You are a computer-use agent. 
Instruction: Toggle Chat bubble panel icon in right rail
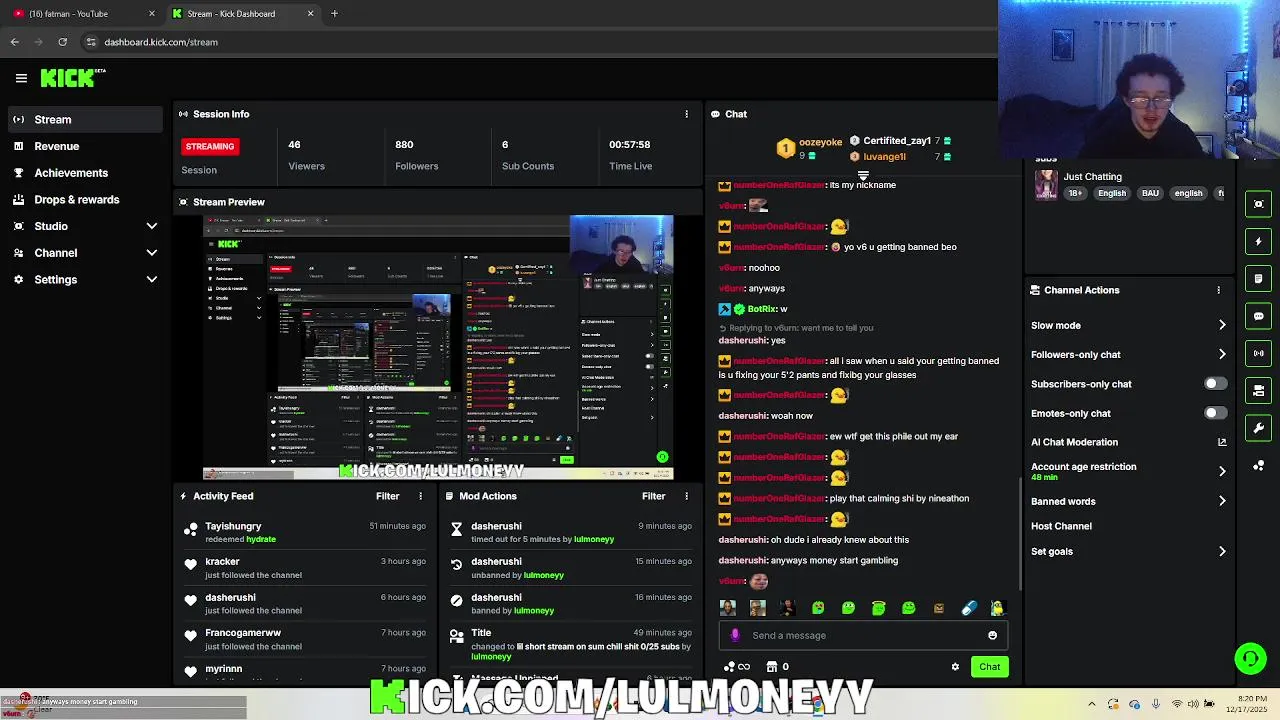pos(1259,316)
